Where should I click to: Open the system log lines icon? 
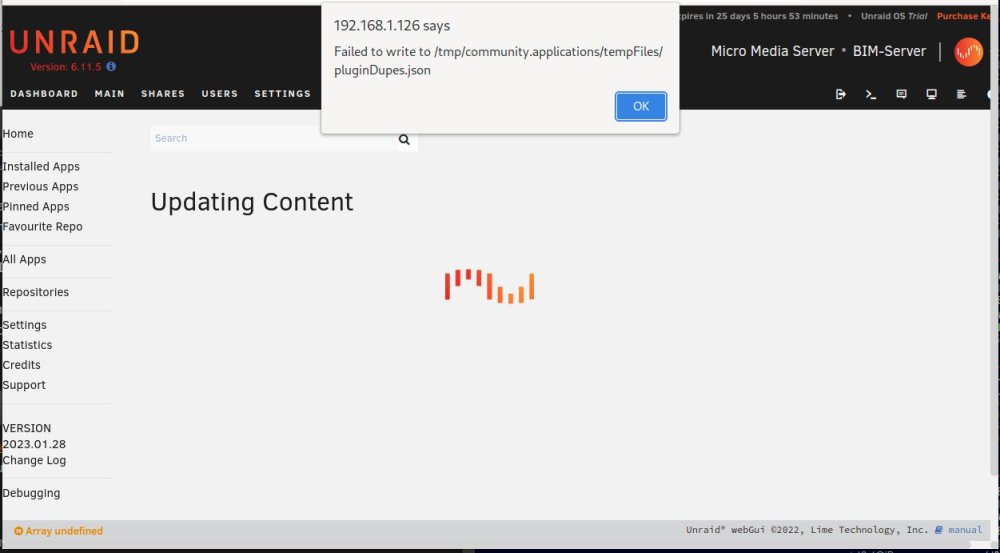coord(962,94)
